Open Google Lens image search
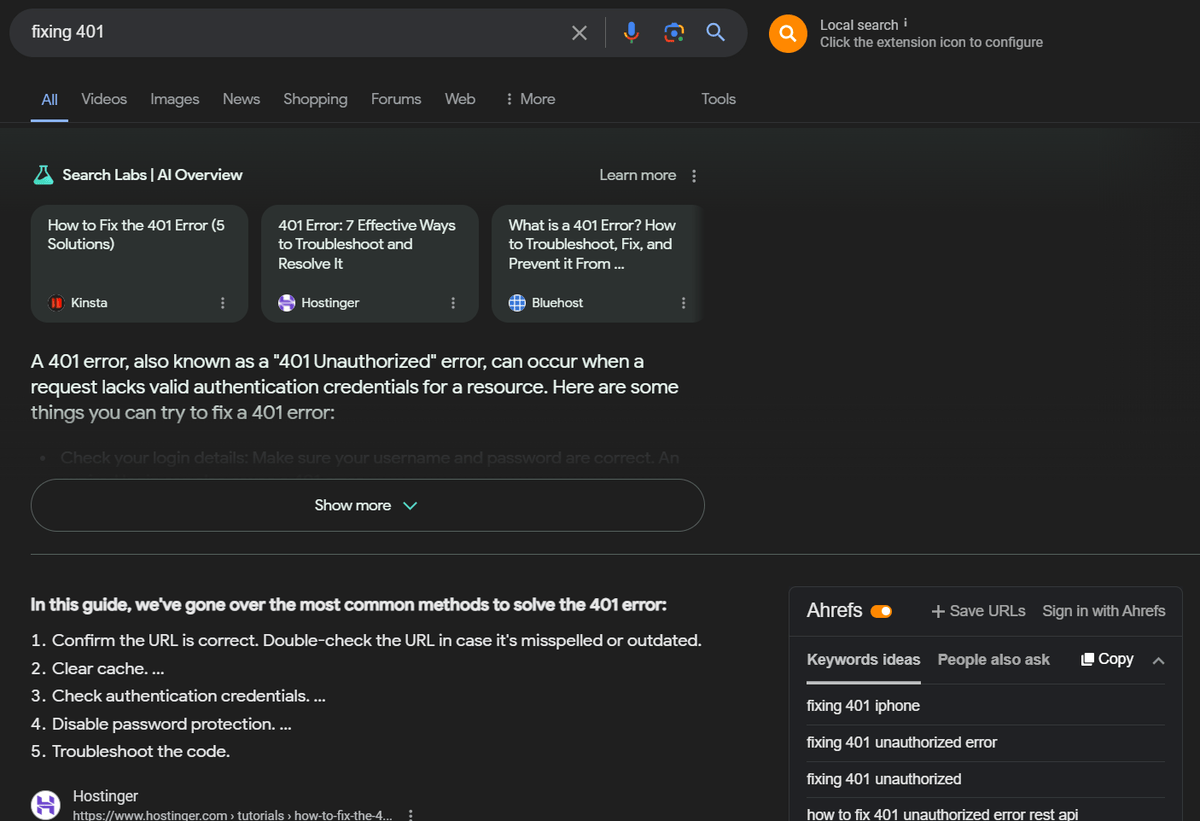 click(674, 33)
